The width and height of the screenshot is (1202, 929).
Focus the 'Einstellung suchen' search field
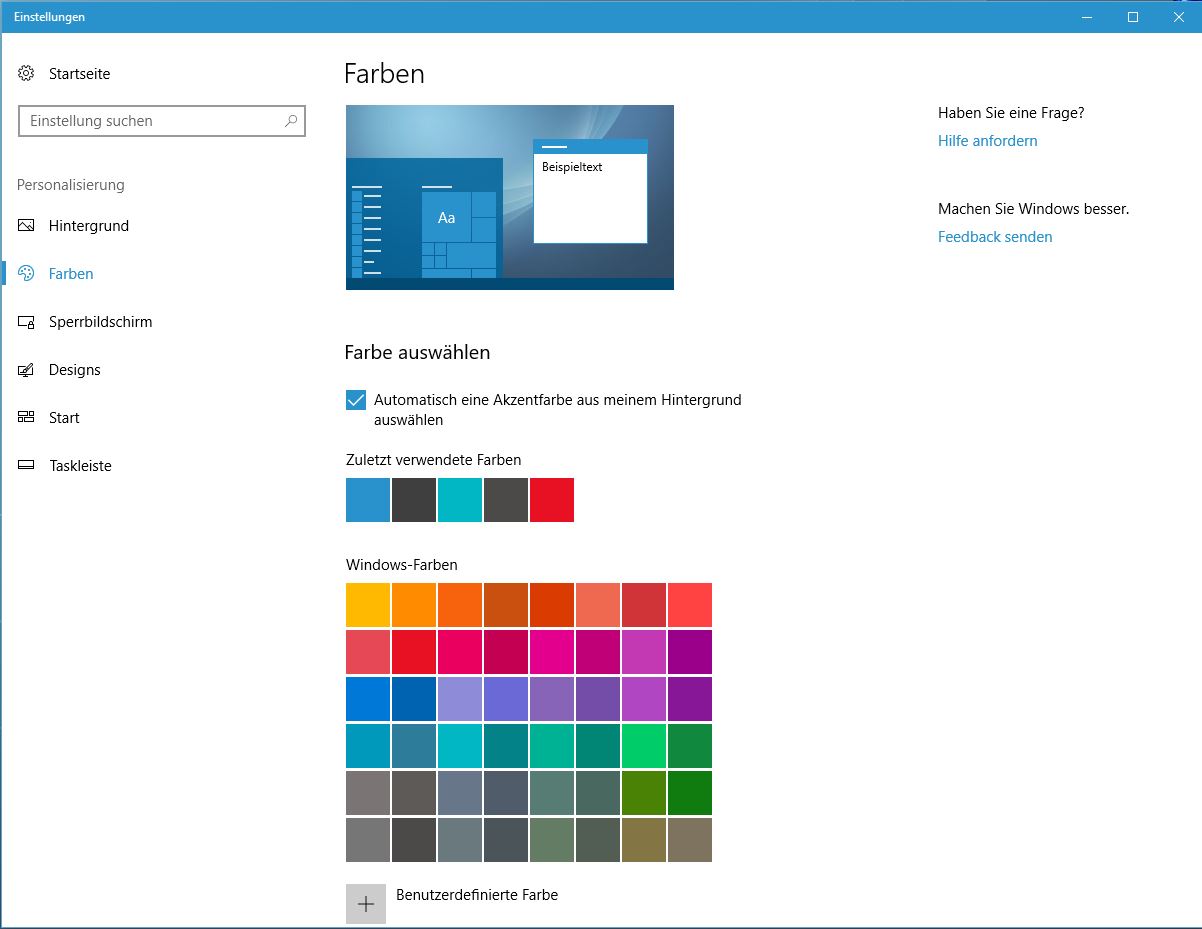click(162, 121)
